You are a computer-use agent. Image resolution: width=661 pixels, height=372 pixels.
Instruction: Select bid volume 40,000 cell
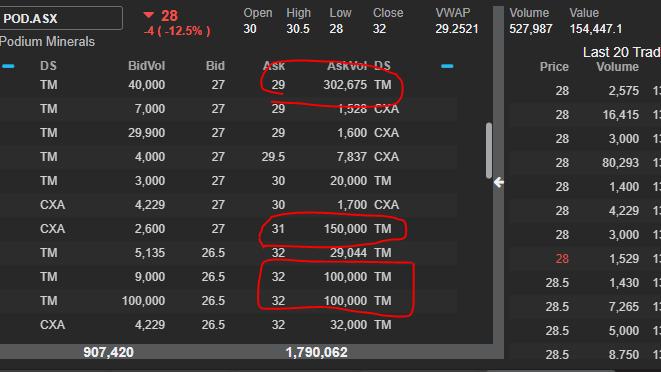[x=146, y=85]
